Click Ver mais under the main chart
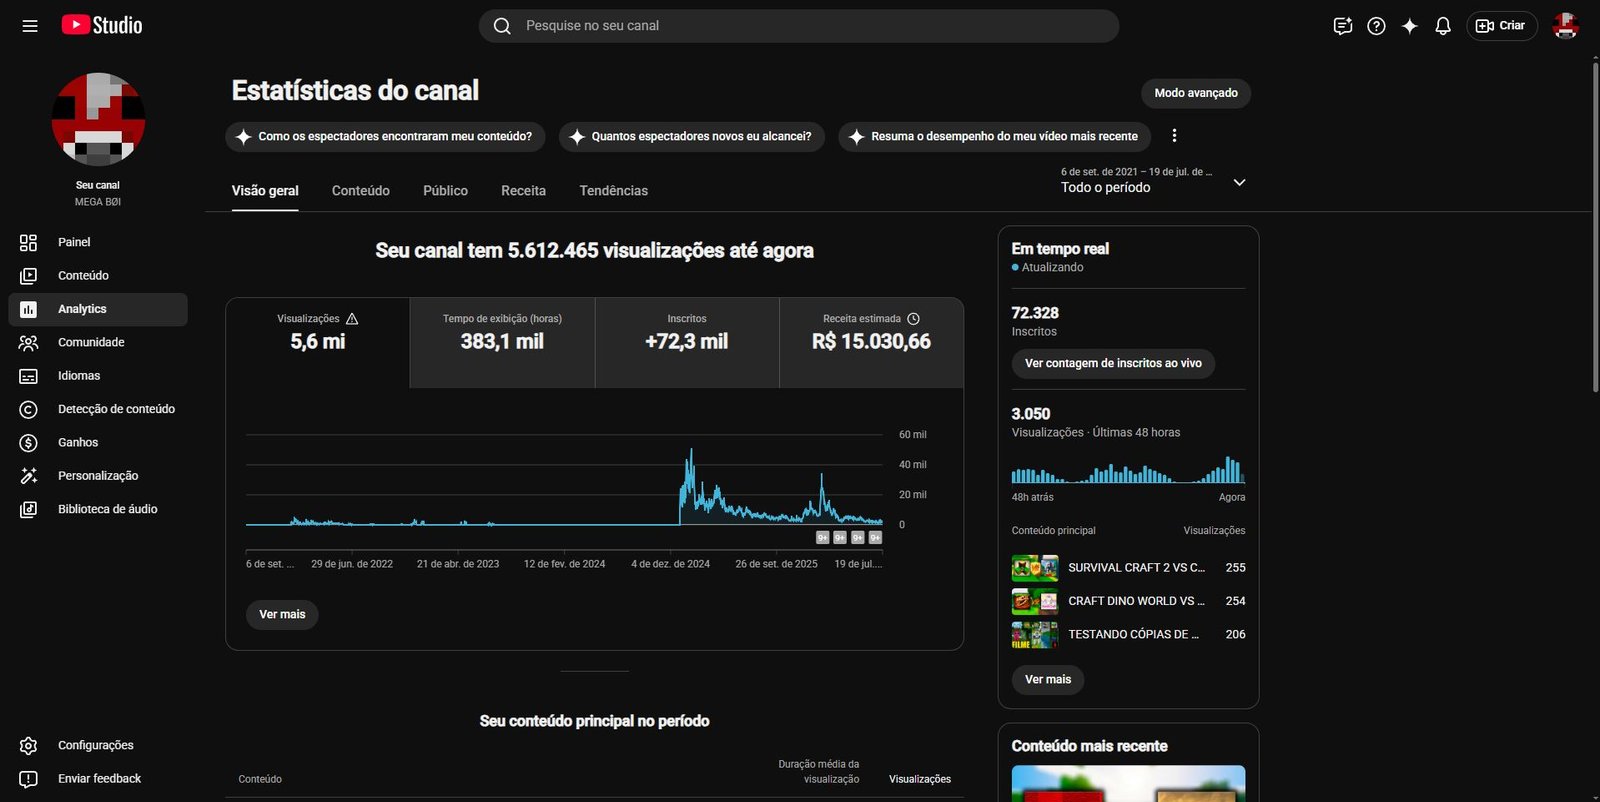1600x802 pixels. [282, 614]
